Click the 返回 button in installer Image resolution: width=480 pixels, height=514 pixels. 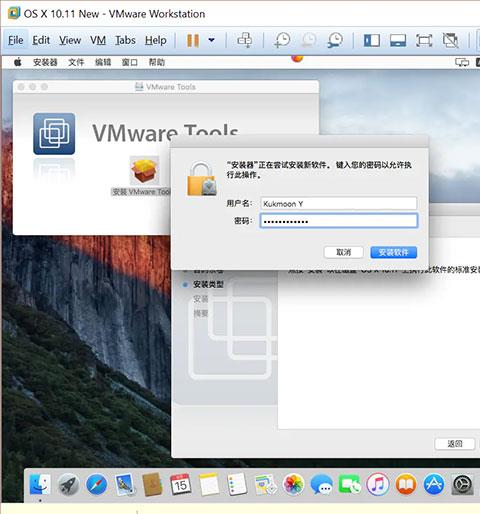tap(455, 444)
